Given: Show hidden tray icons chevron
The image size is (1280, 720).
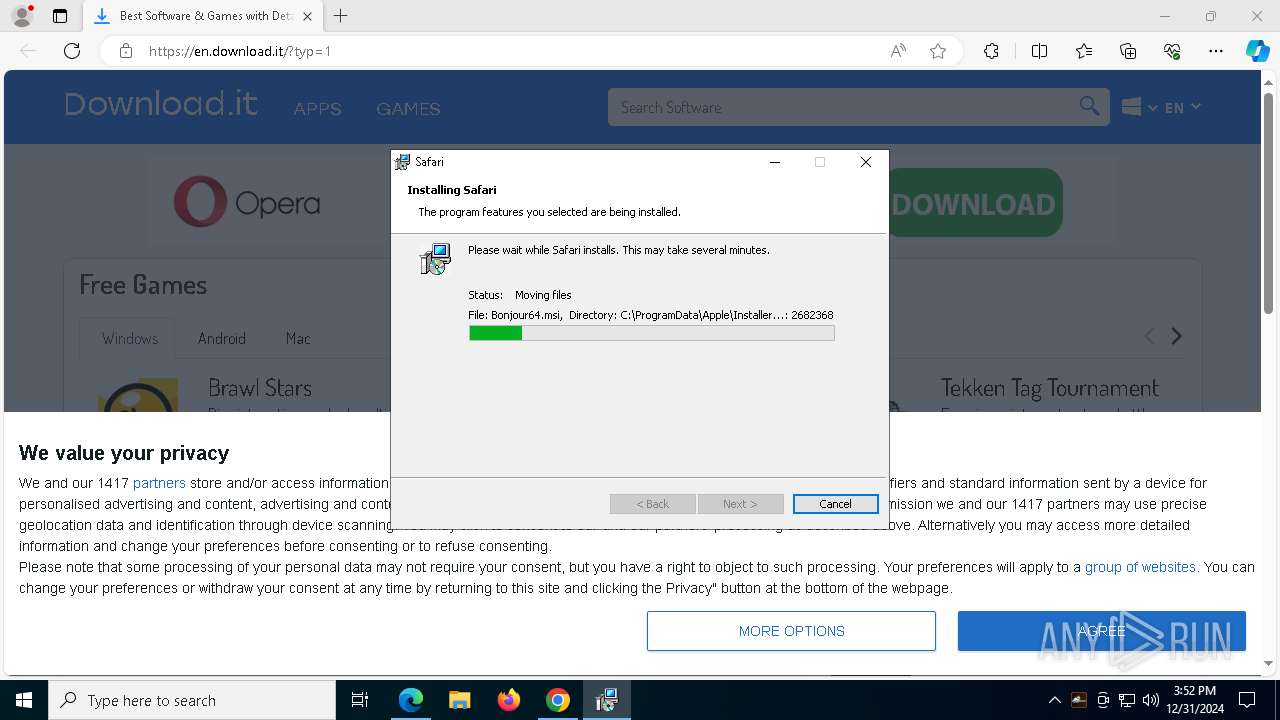Looking at the screenshot, I should tap(1054, 700).
